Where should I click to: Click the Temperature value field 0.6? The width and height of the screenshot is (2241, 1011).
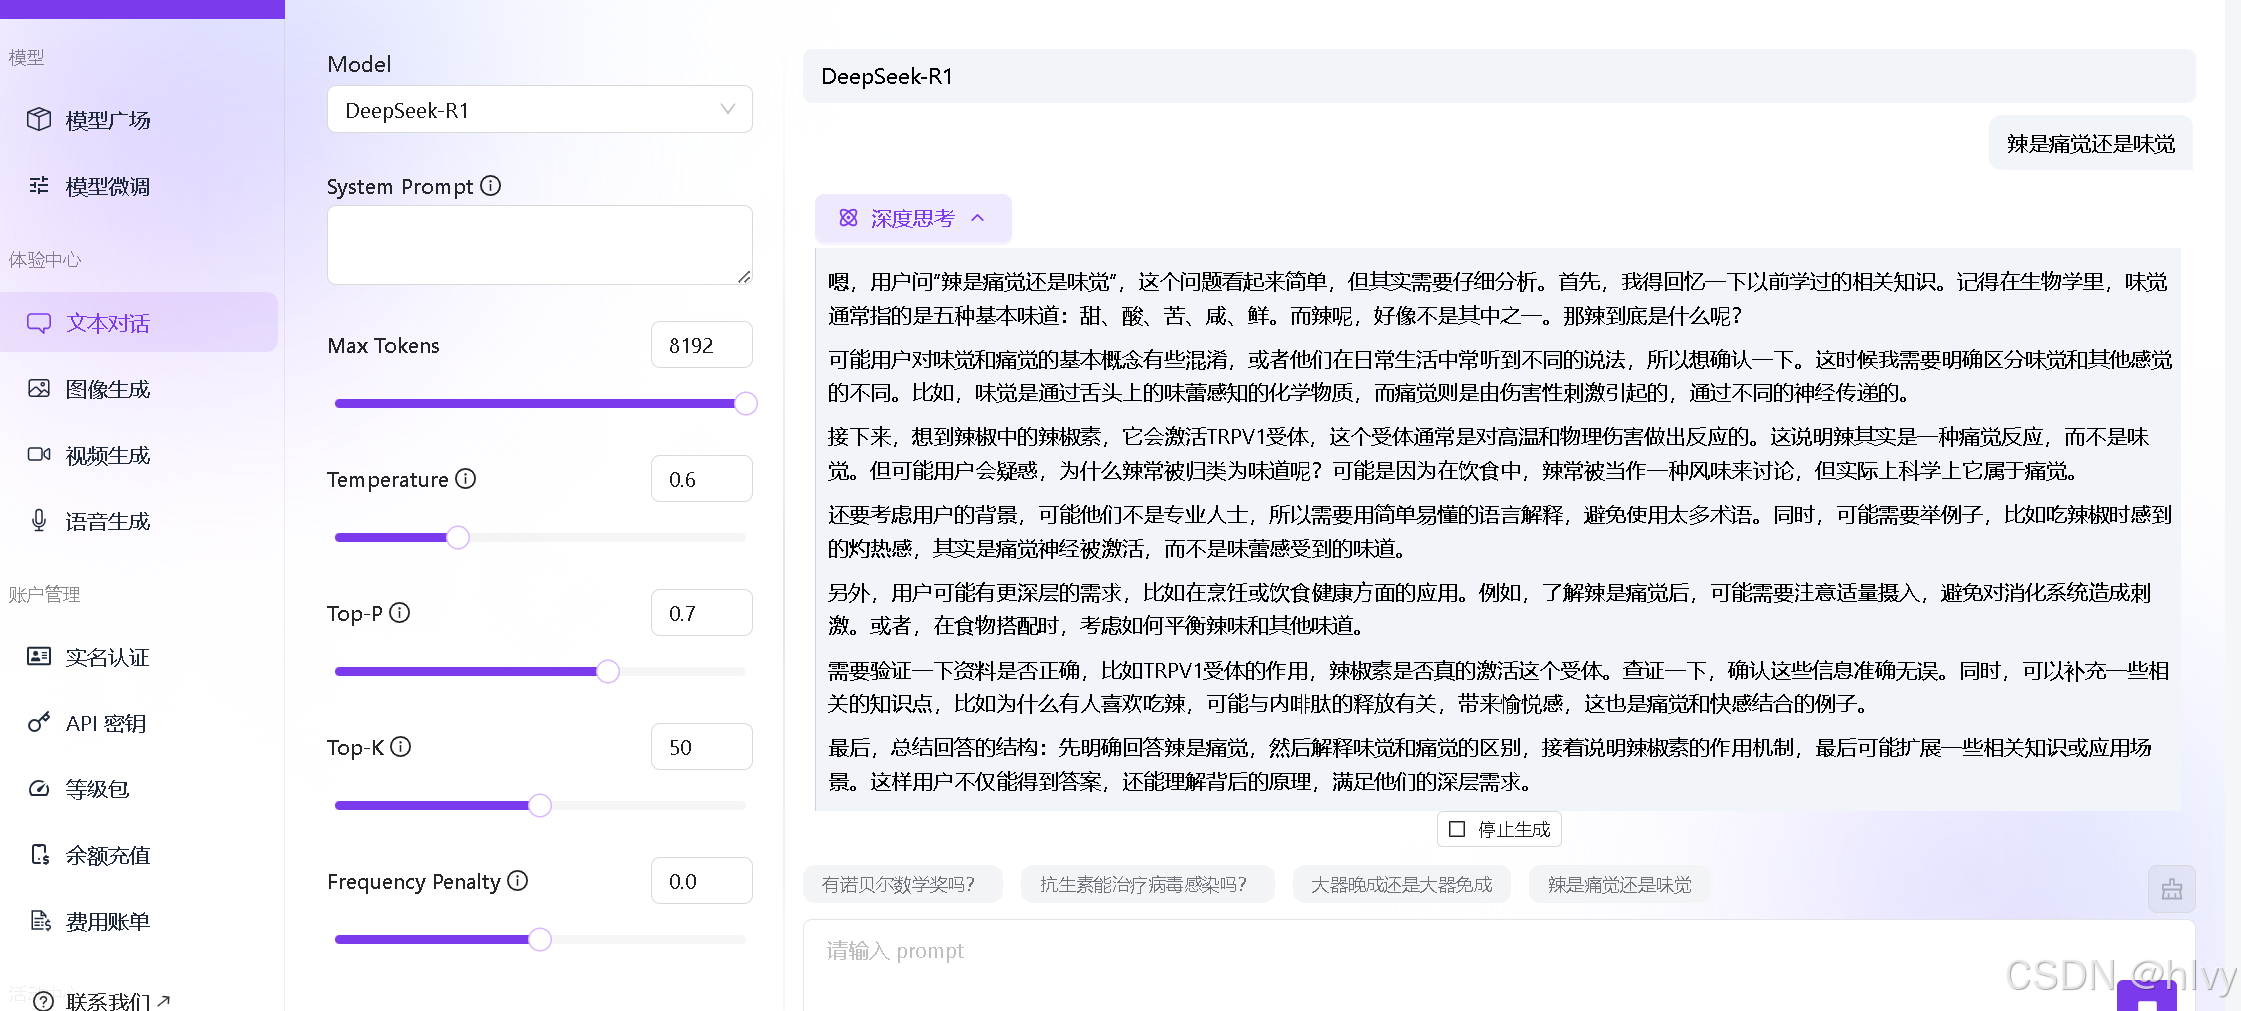[701, 479]
